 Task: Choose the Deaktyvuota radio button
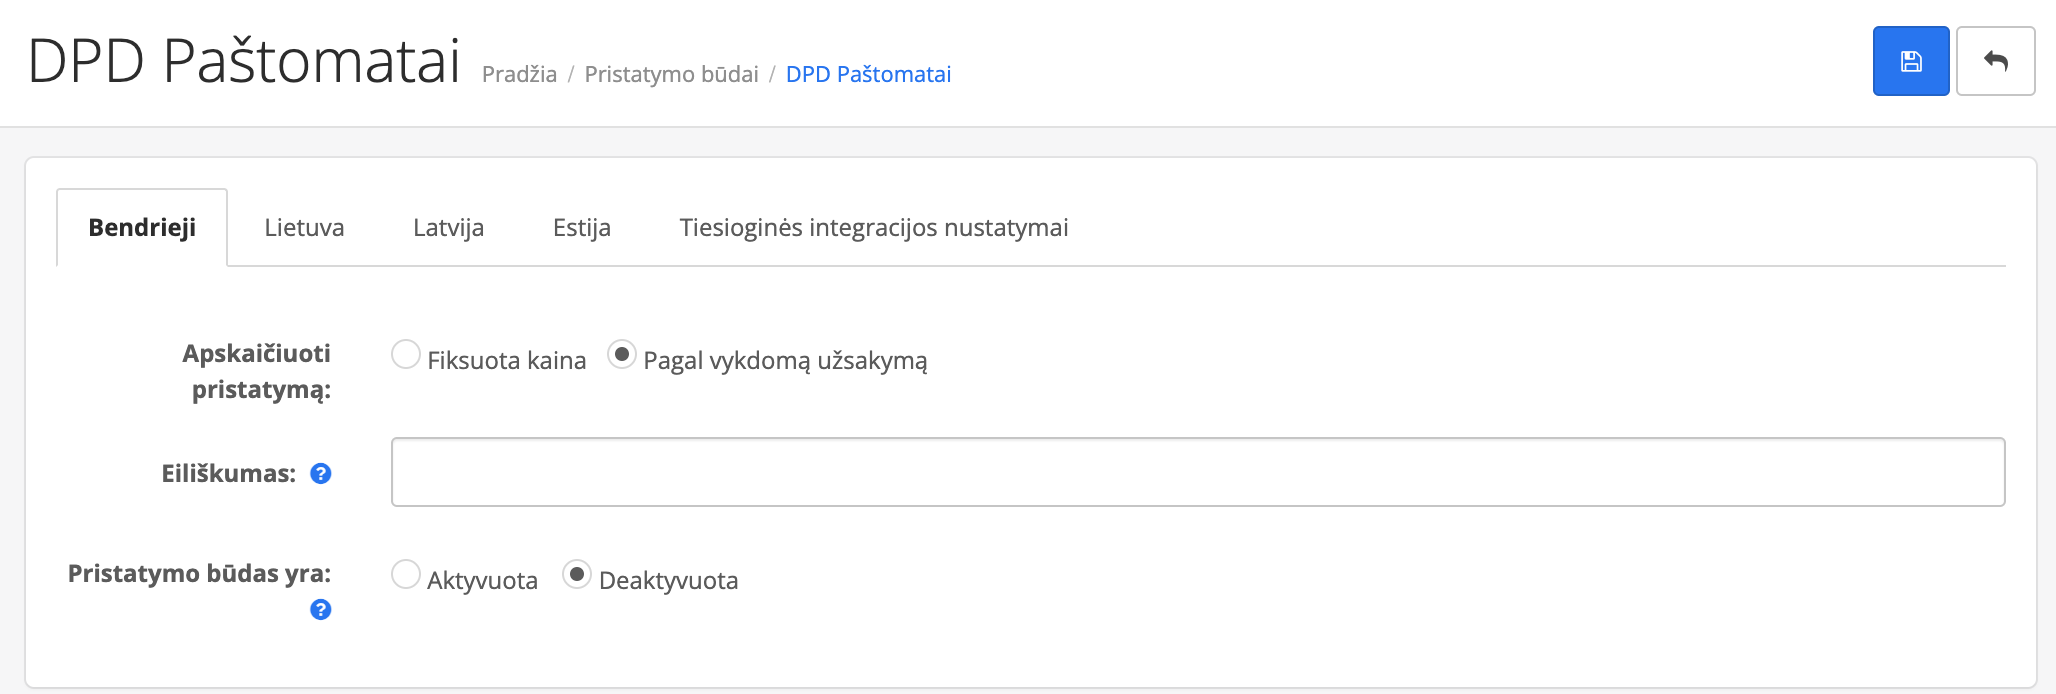point(577,575)
